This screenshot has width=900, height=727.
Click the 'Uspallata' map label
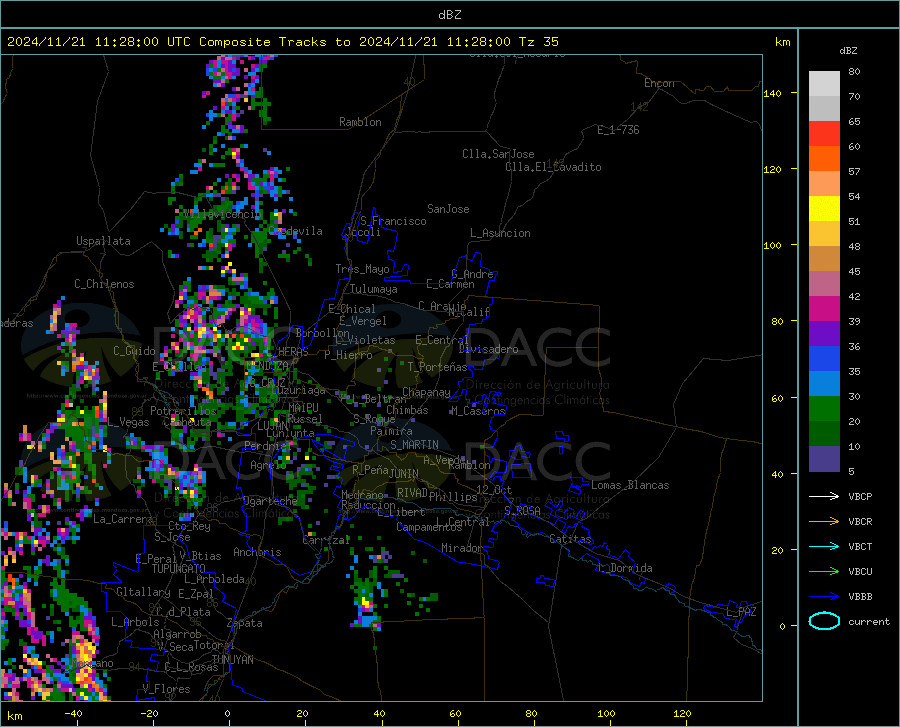[x=103, y=241]
